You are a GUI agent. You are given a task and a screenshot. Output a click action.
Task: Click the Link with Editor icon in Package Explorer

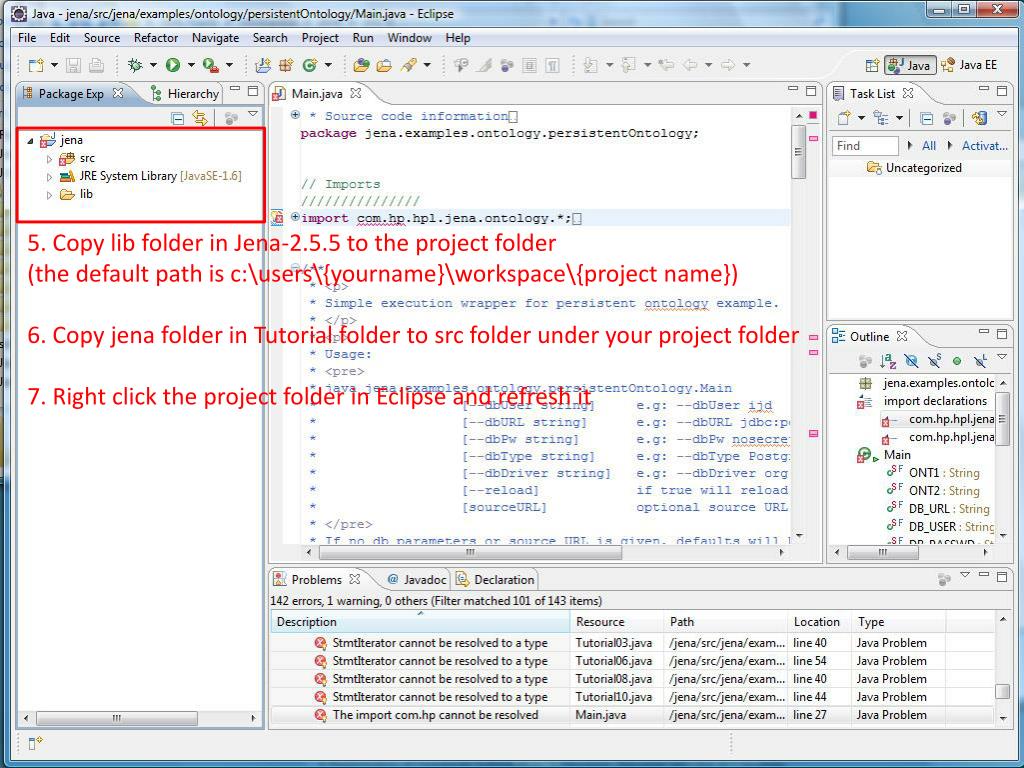[x=199, y=118]
